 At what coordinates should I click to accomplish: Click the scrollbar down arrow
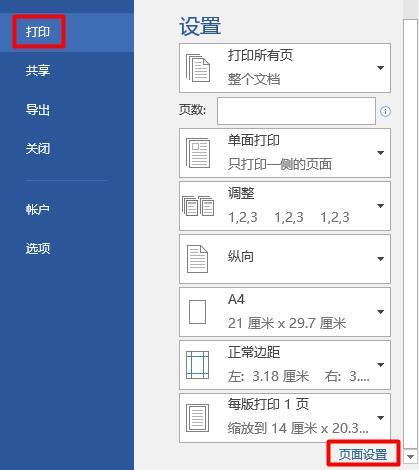(410, 456)
